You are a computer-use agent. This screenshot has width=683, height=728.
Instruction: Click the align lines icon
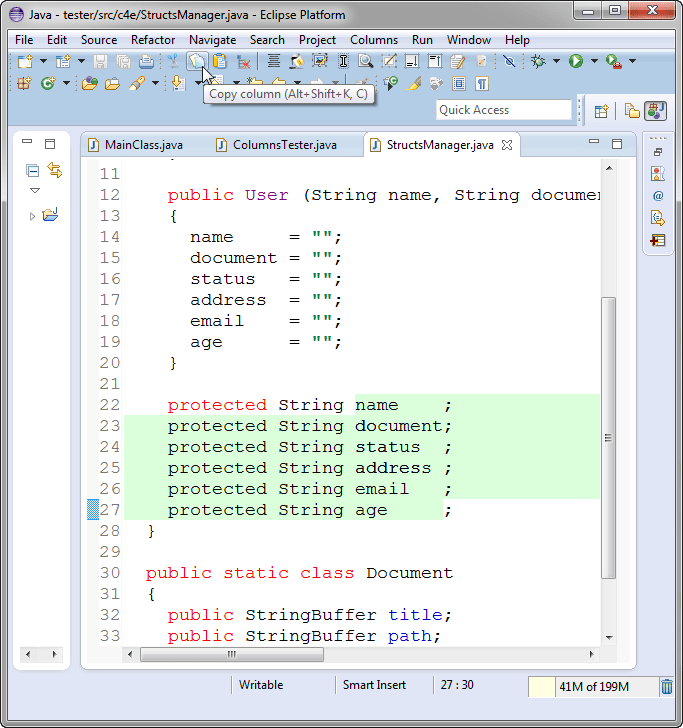[x=274, y=61]
